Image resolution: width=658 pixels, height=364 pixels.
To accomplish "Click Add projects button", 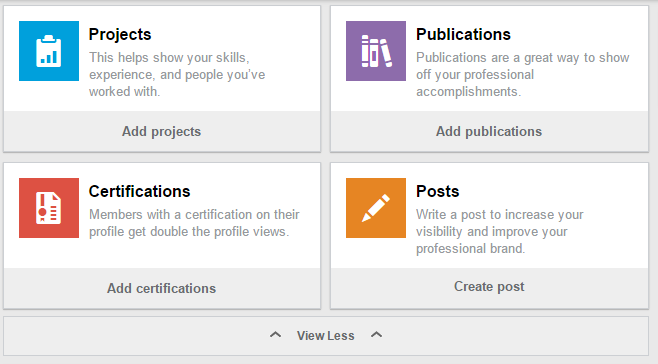I will click(162, 131).
